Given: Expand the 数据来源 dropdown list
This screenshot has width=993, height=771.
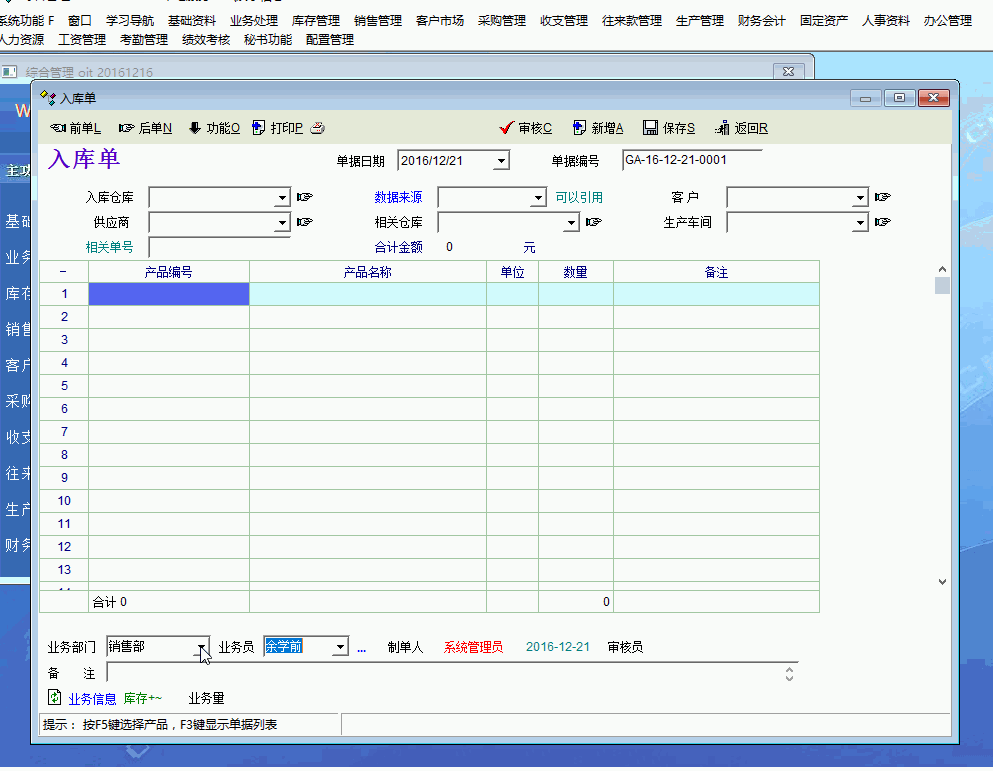Looking at the screenshot, I should coord(538,198).
